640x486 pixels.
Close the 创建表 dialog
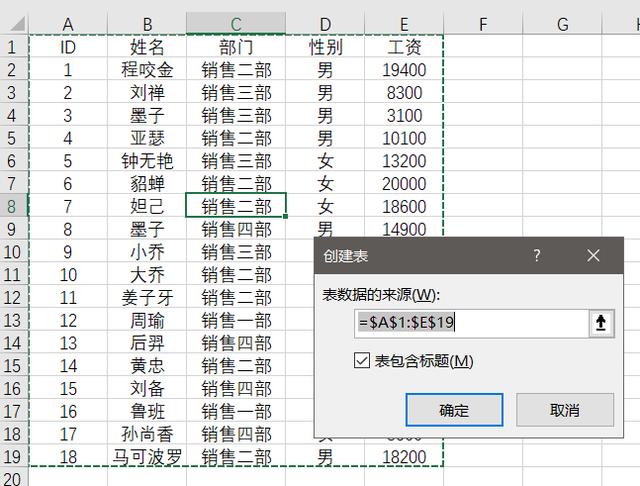click(593, 255)
